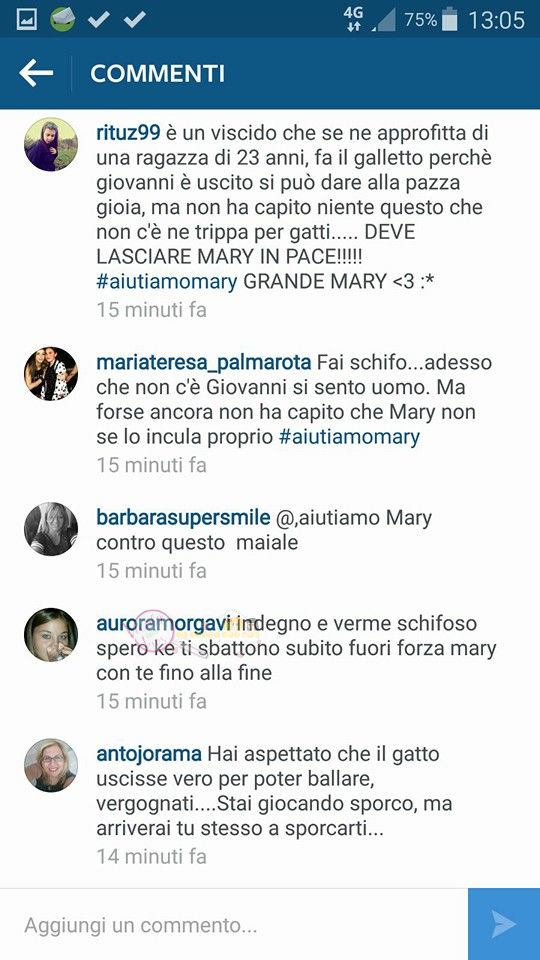Open #aiutiamomary hashtag in rituz99 comment
Image resolution: width=540 pixels, height=960 pixels.
coord(167,282)
